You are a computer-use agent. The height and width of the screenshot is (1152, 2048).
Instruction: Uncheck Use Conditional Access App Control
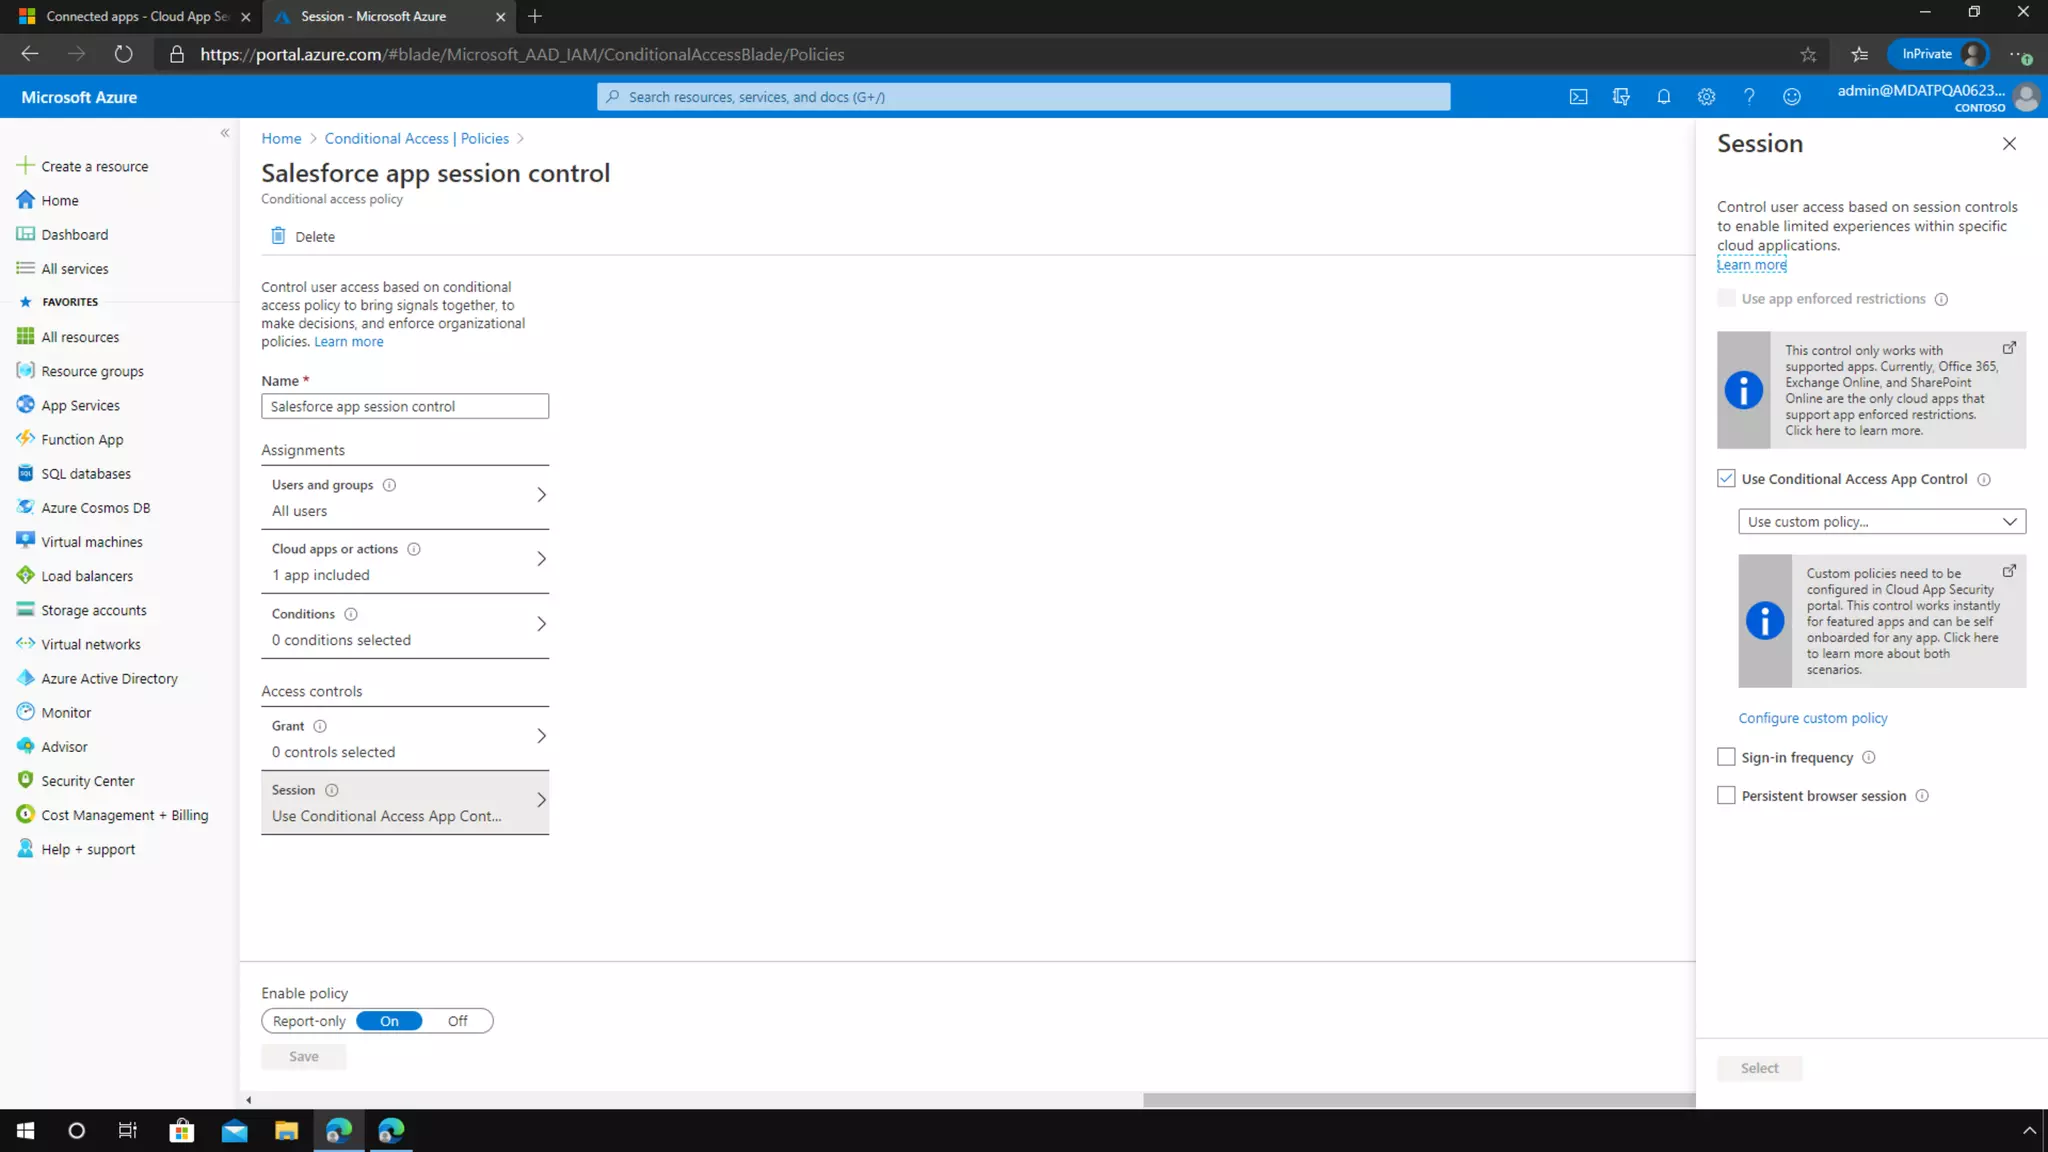click(1726, 479)
